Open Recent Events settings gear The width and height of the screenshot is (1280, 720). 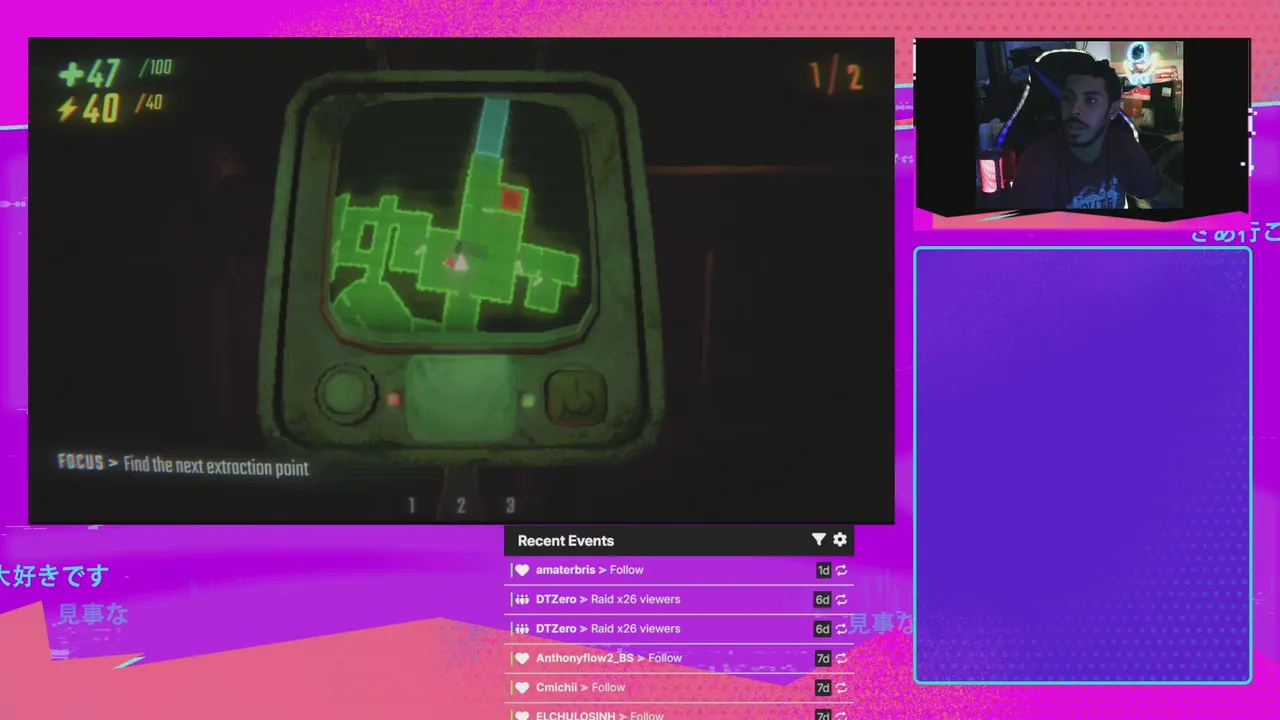(840, 540)
